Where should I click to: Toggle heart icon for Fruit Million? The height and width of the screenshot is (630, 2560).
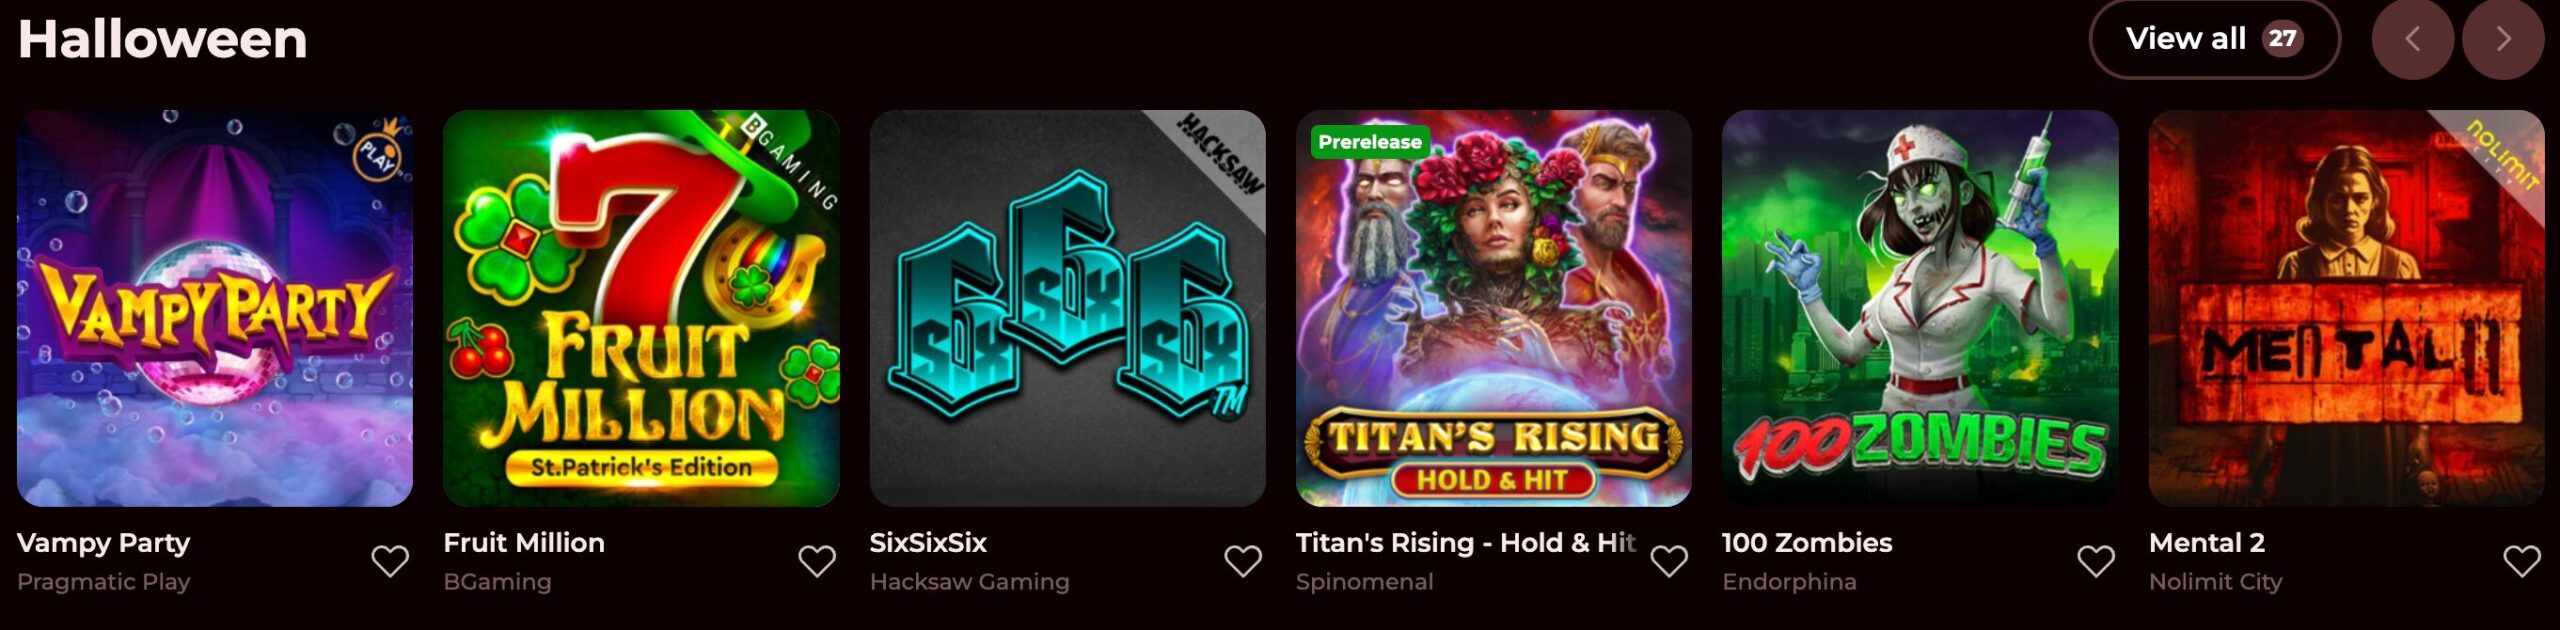tap(817, 561)
